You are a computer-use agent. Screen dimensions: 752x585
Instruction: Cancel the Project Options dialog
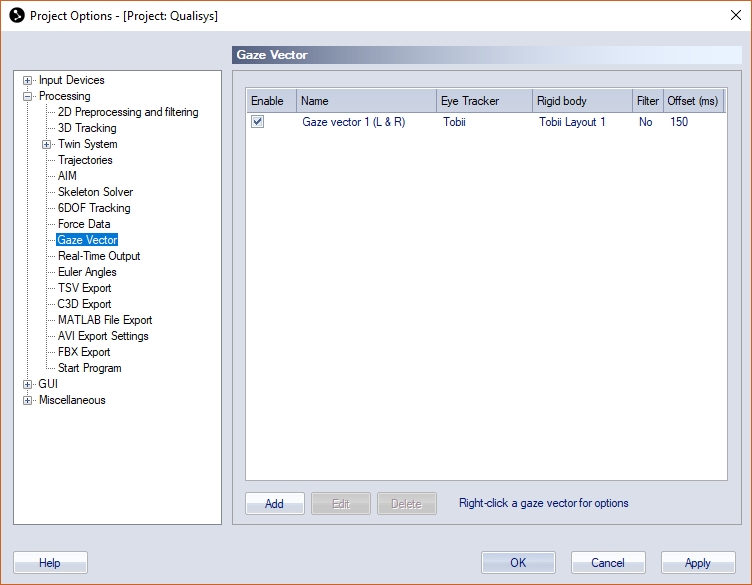tap(608, 563)
